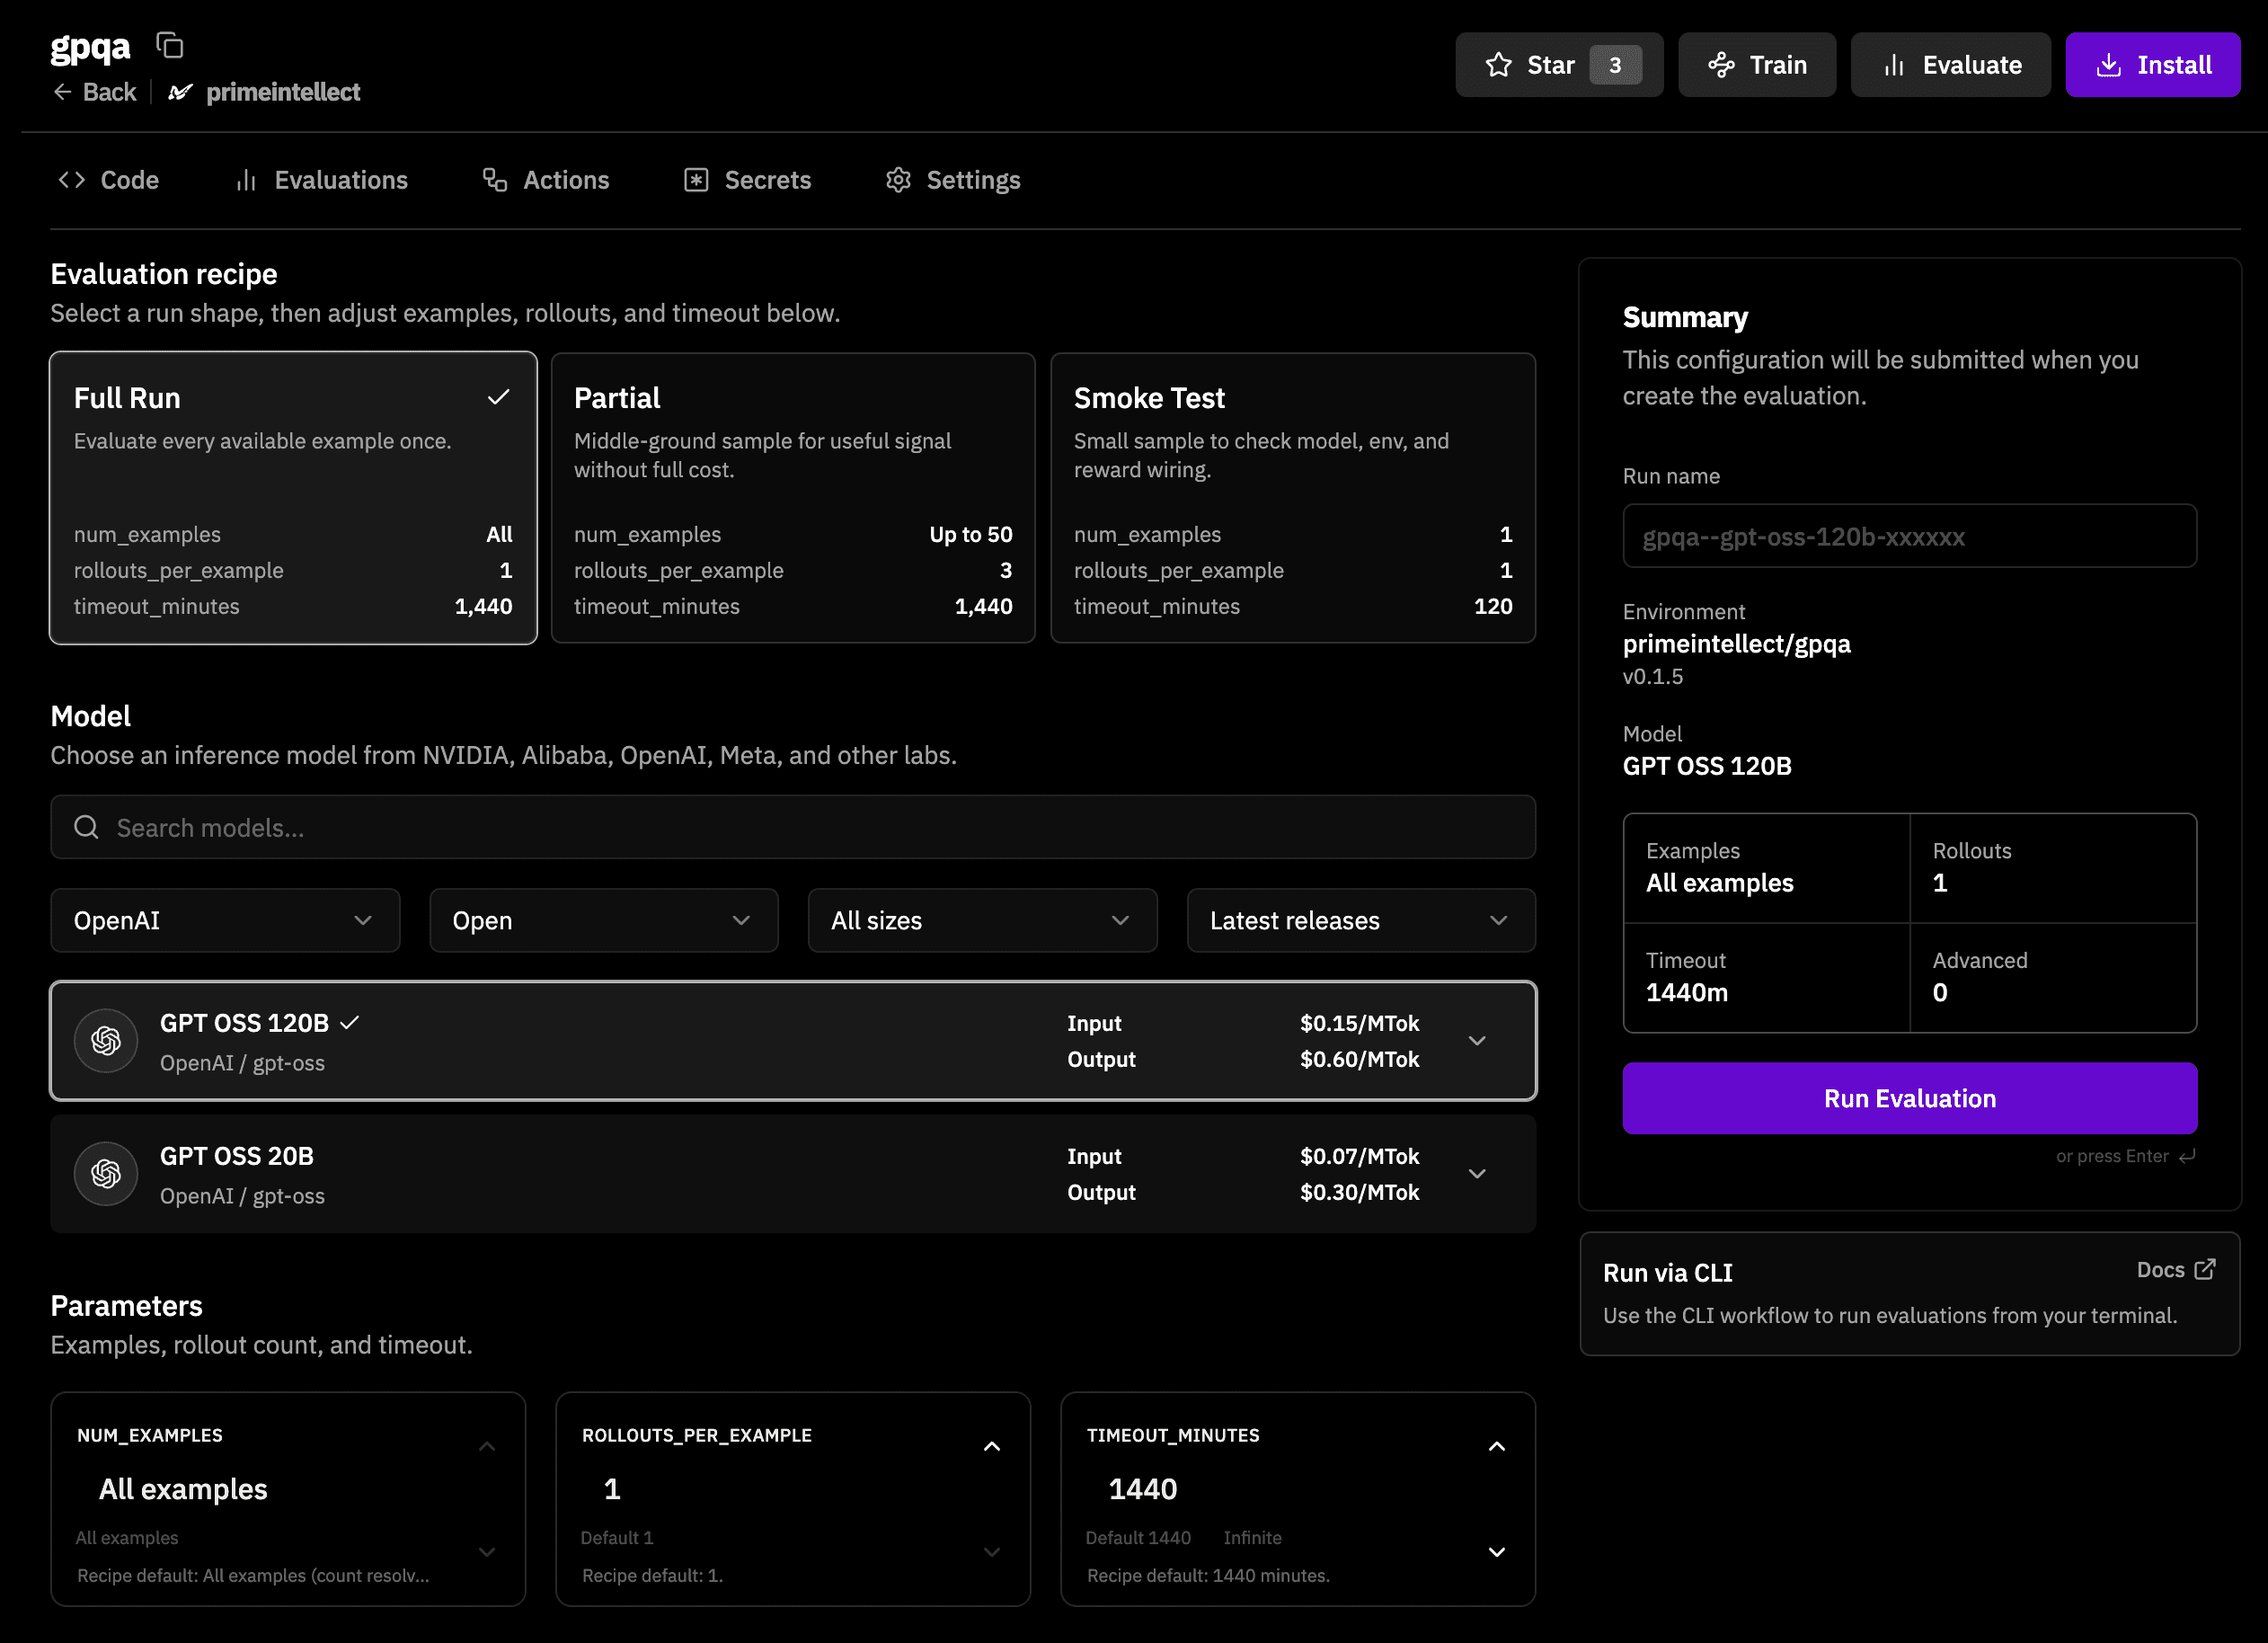This screenshot has height=1643, width=2268.
Task: Decrease timeout_minutes with down arrow
Action: [x=1497, y=1552]
